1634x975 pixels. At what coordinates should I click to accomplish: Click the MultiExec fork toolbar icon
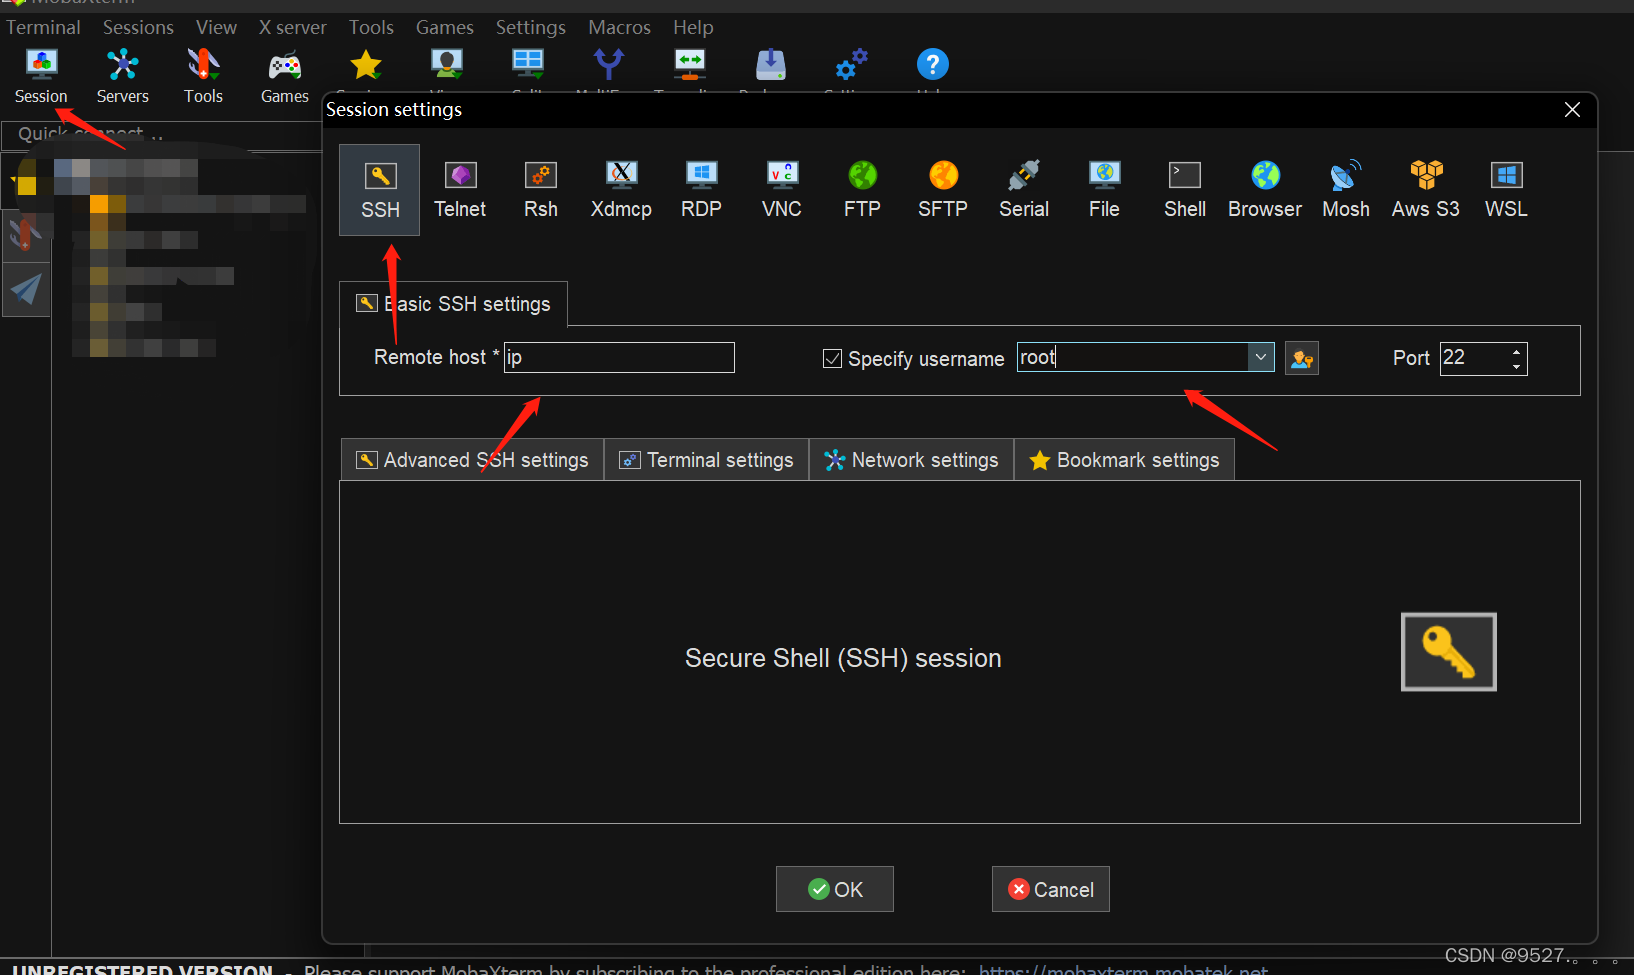609,66
